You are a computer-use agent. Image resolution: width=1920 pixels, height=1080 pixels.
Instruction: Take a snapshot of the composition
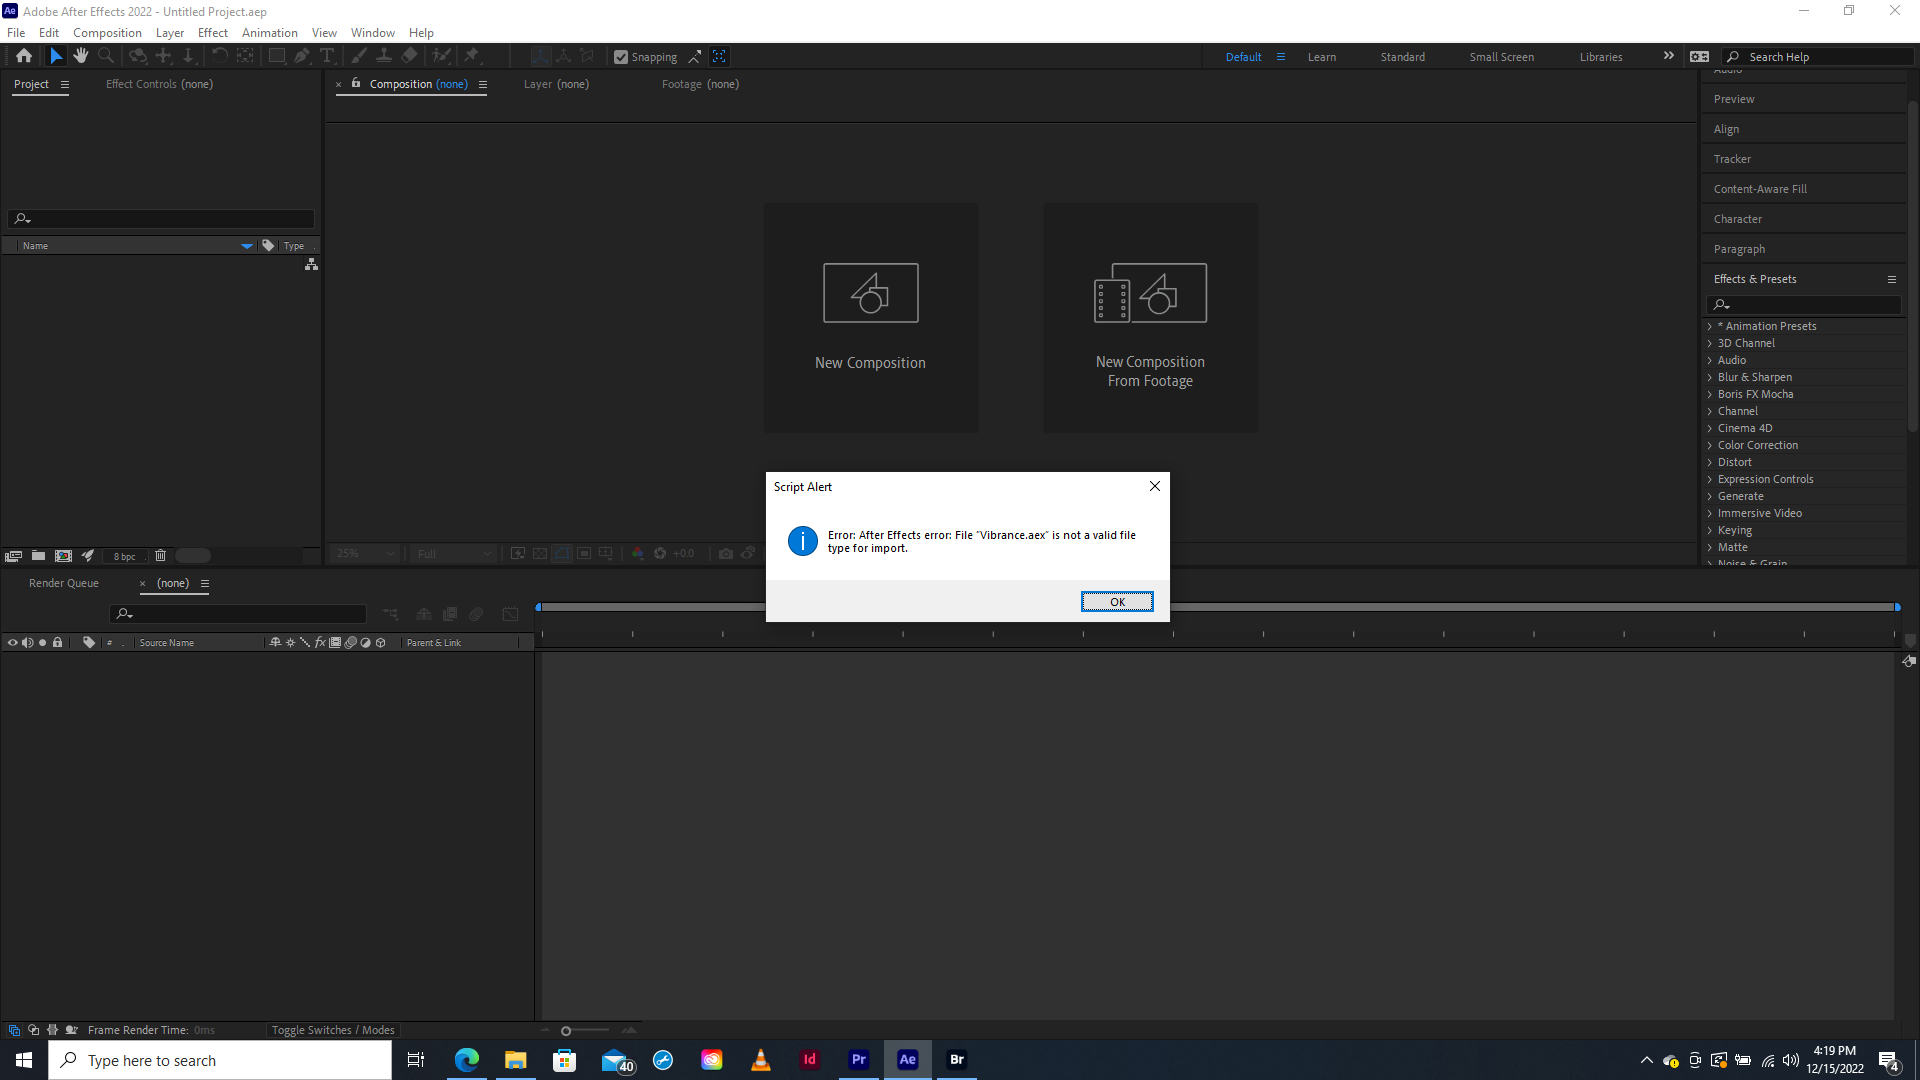pos(726,553)
